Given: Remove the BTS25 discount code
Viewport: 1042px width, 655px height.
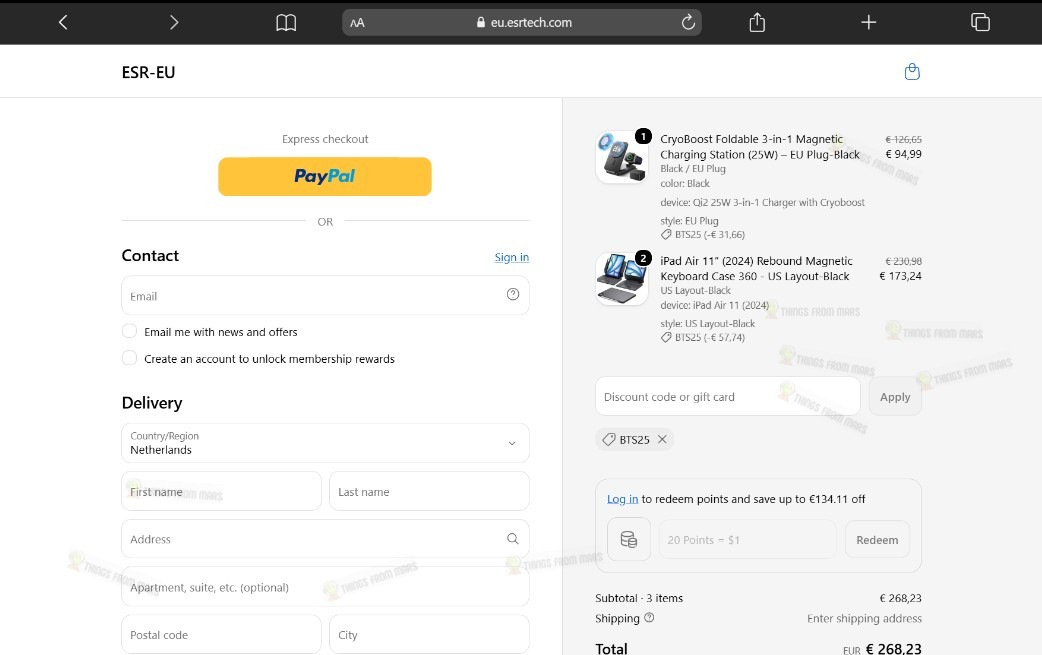Looking at the screenshot, I should (x=662, y=439).
